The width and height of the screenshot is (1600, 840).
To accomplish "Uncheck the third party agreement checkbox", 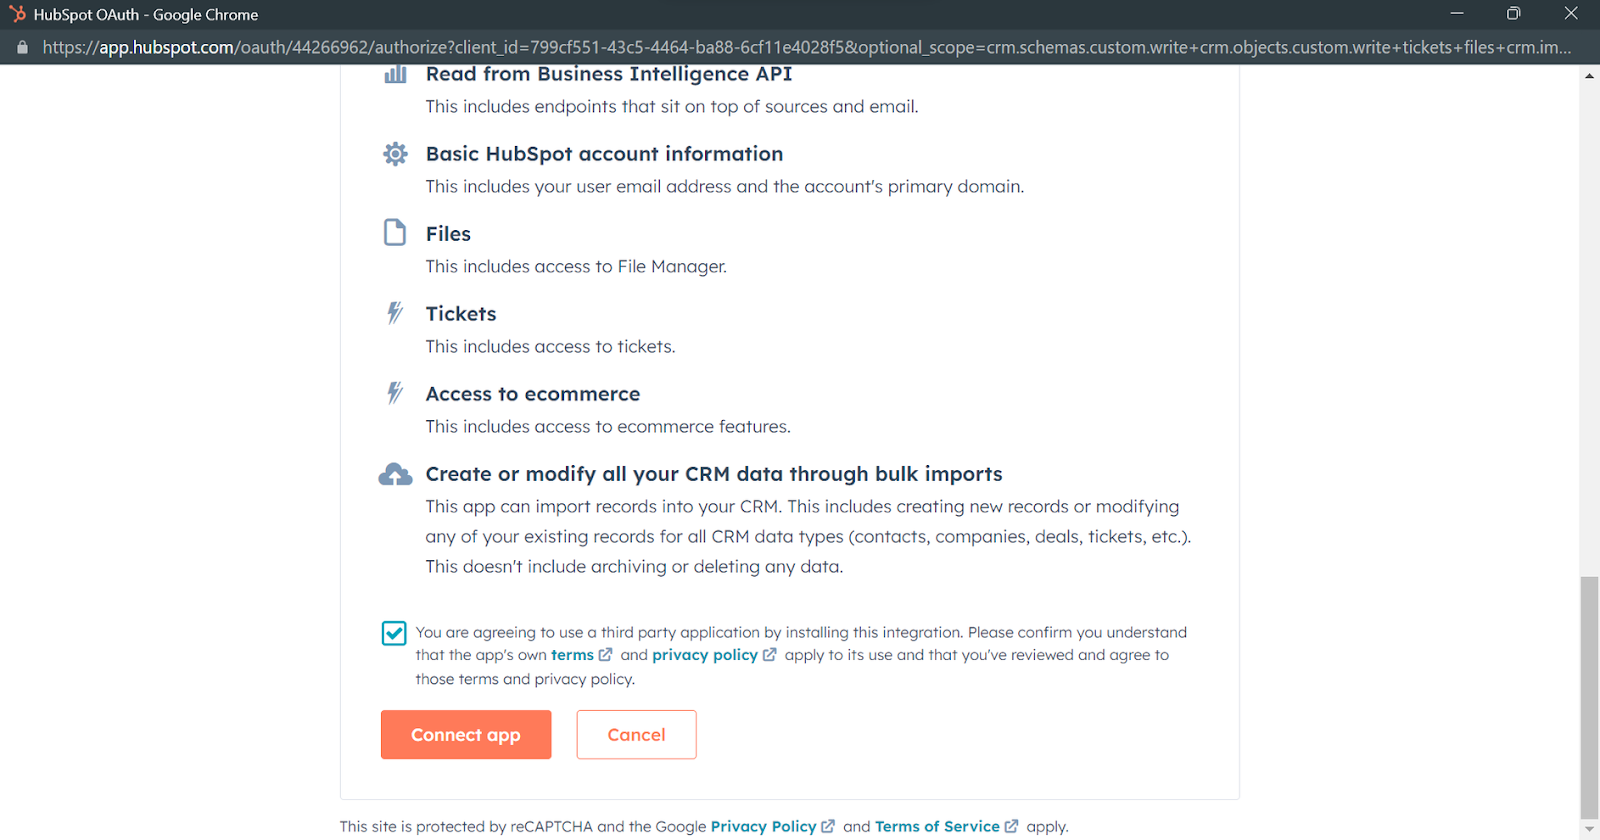I will (x=394, y=633).
